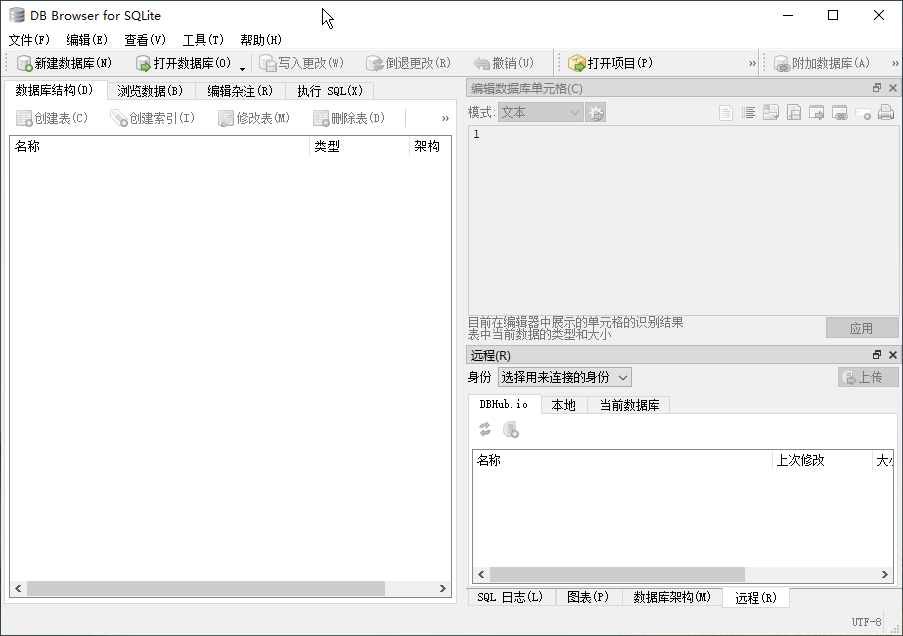
Task: Select the DBHub.io tab
Action: (x=504, y=404)
